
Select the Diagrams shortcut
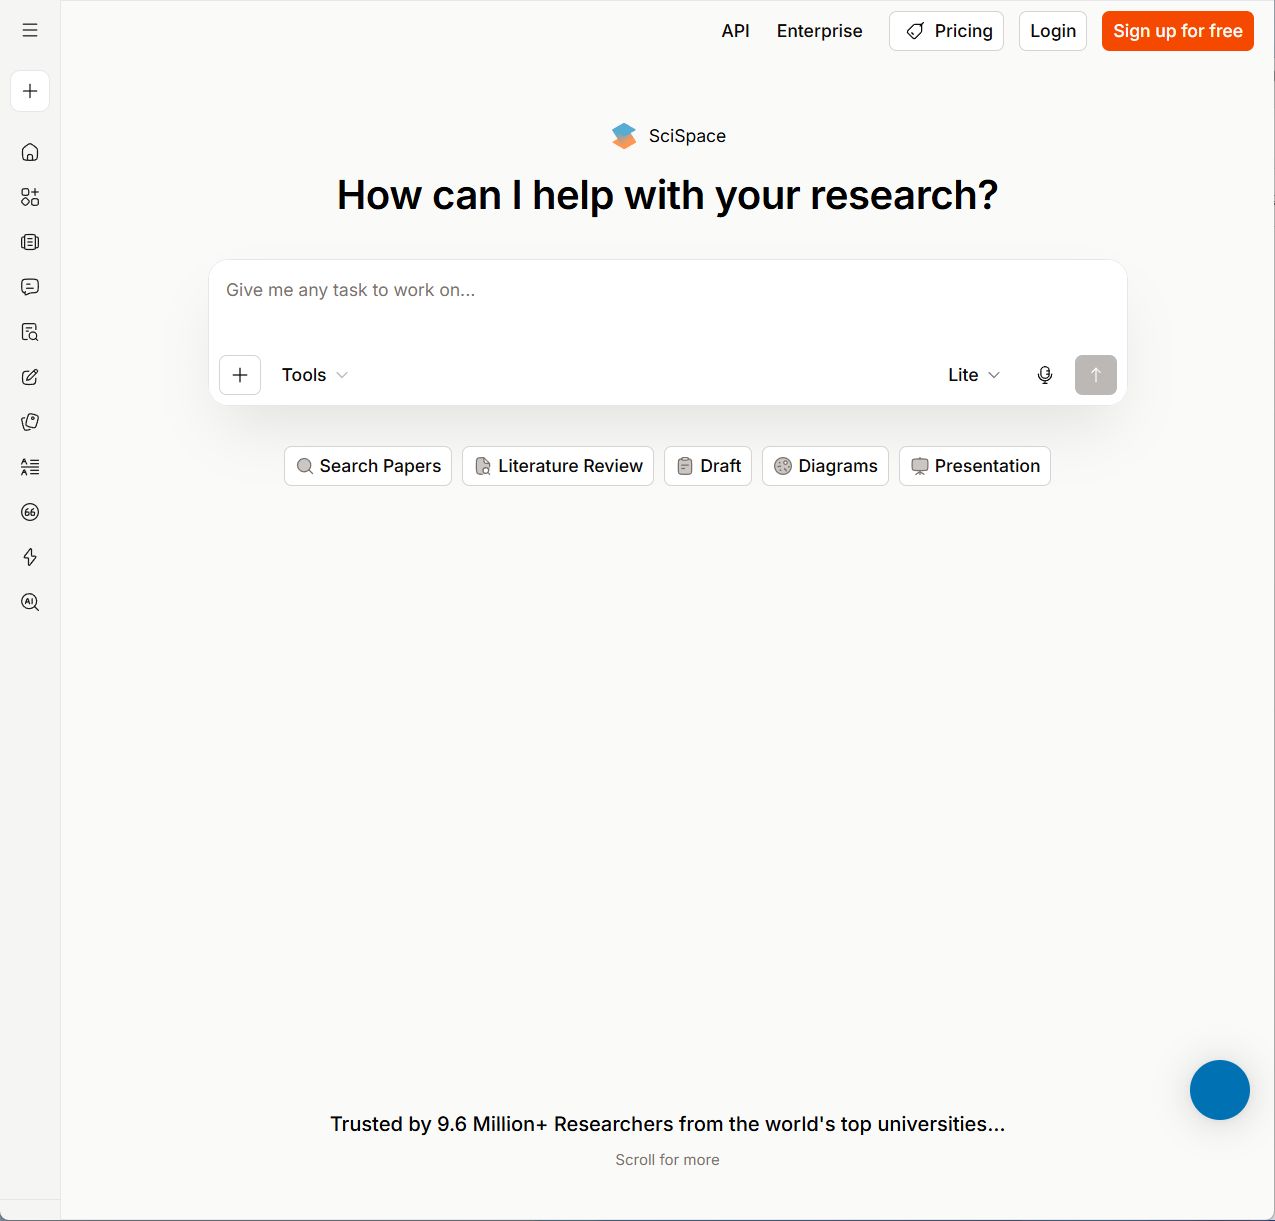[x=825, y=466]
